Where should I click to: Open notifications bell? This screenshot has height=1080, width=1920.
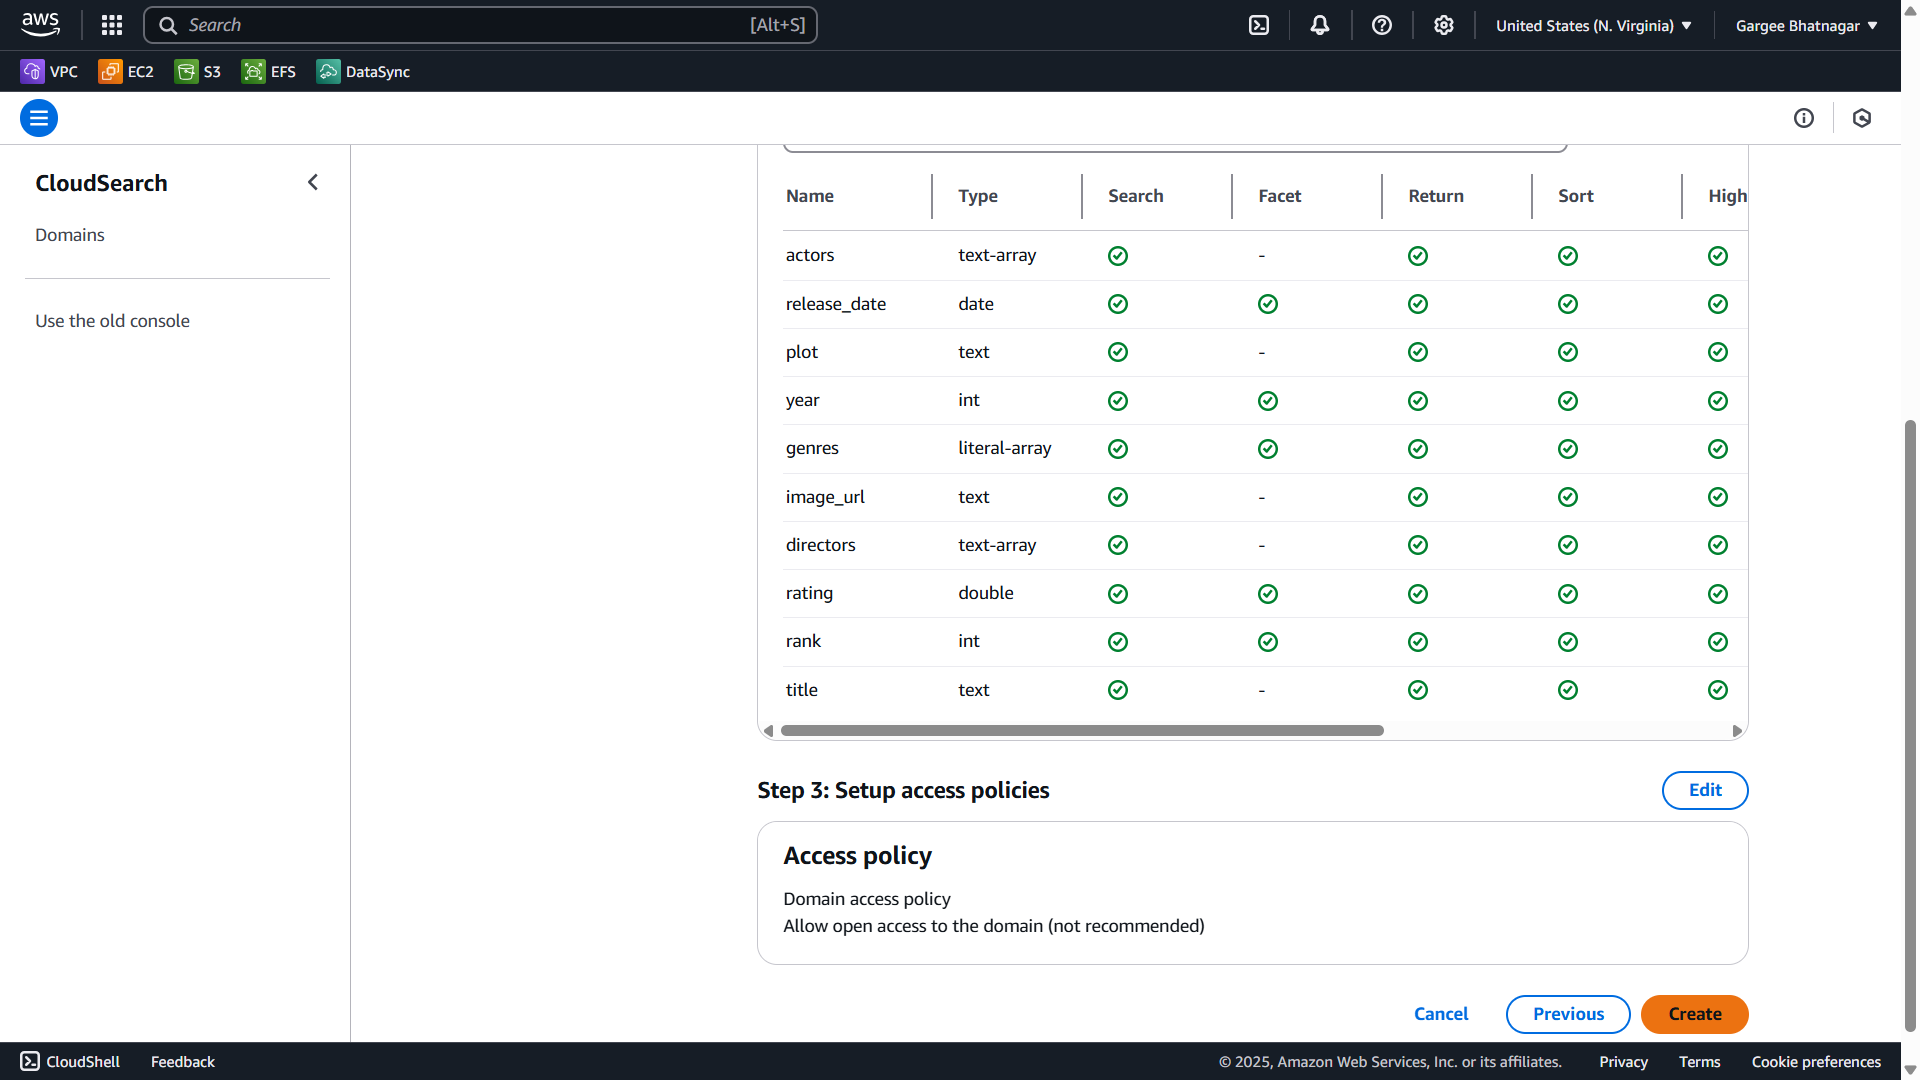pos(1320,25)
